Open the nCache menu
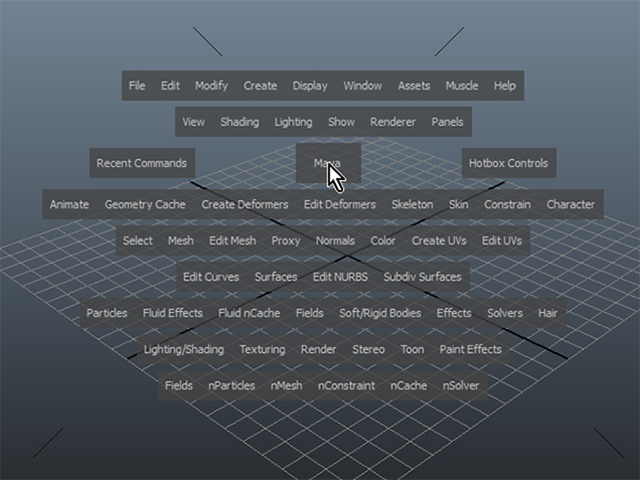 (409, 386)
